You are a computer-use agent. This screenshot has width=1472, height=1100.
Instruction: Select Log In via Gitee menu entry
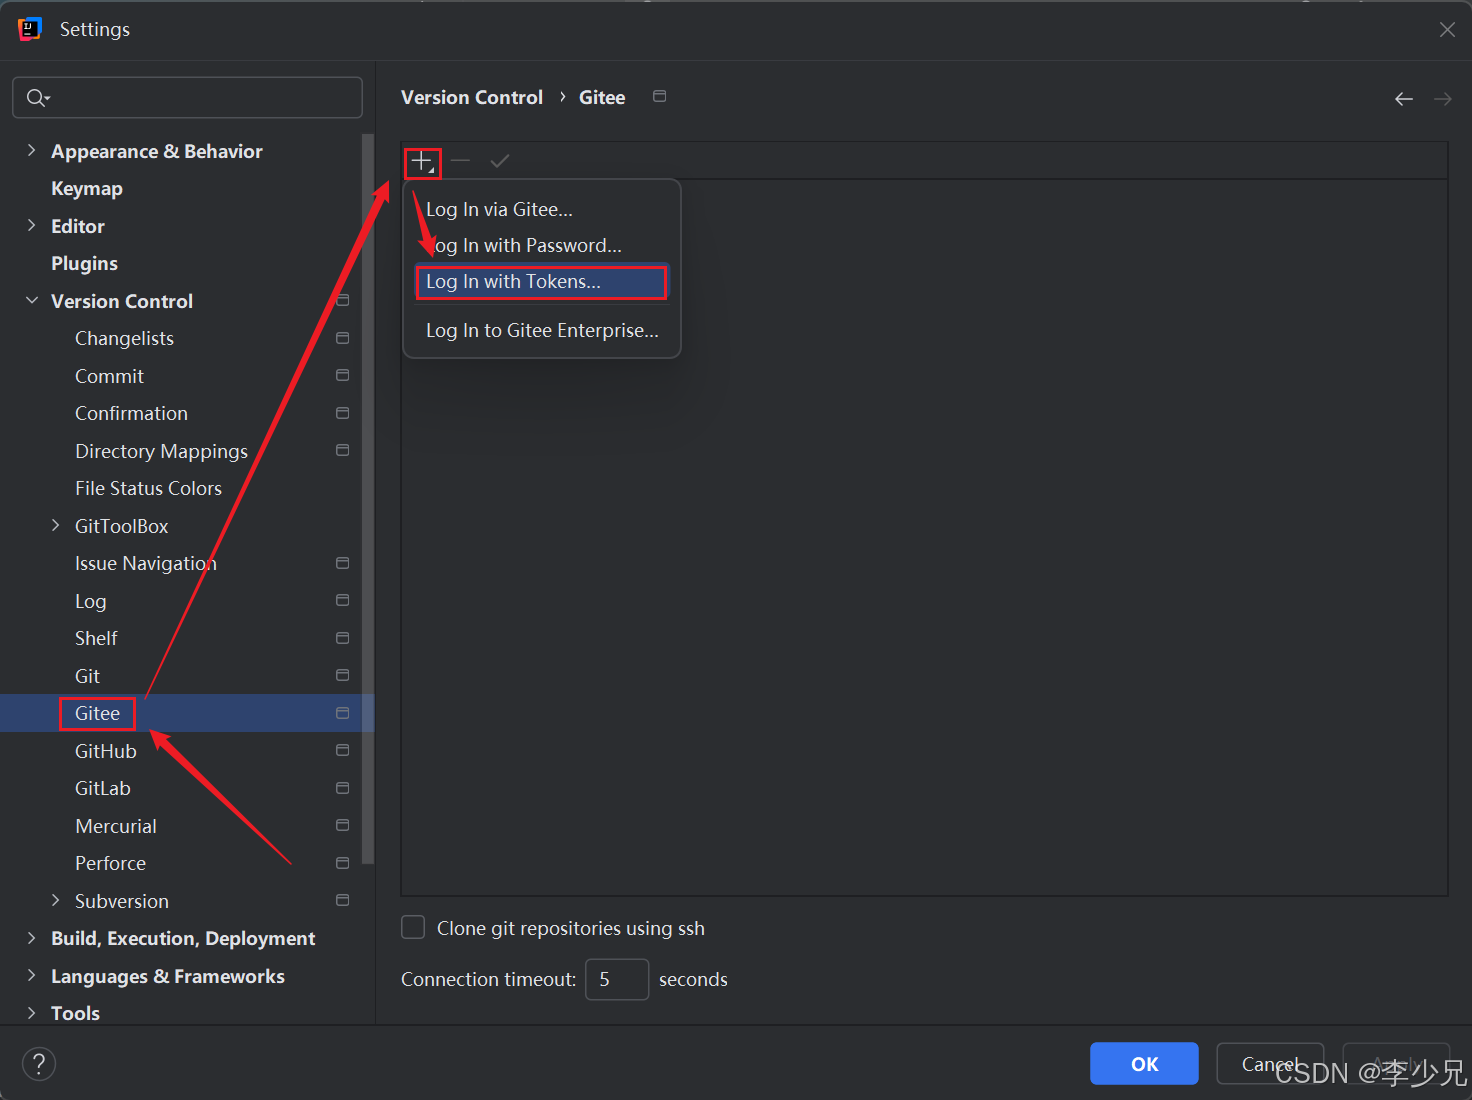pyautogui.click(x=499, y=210)
